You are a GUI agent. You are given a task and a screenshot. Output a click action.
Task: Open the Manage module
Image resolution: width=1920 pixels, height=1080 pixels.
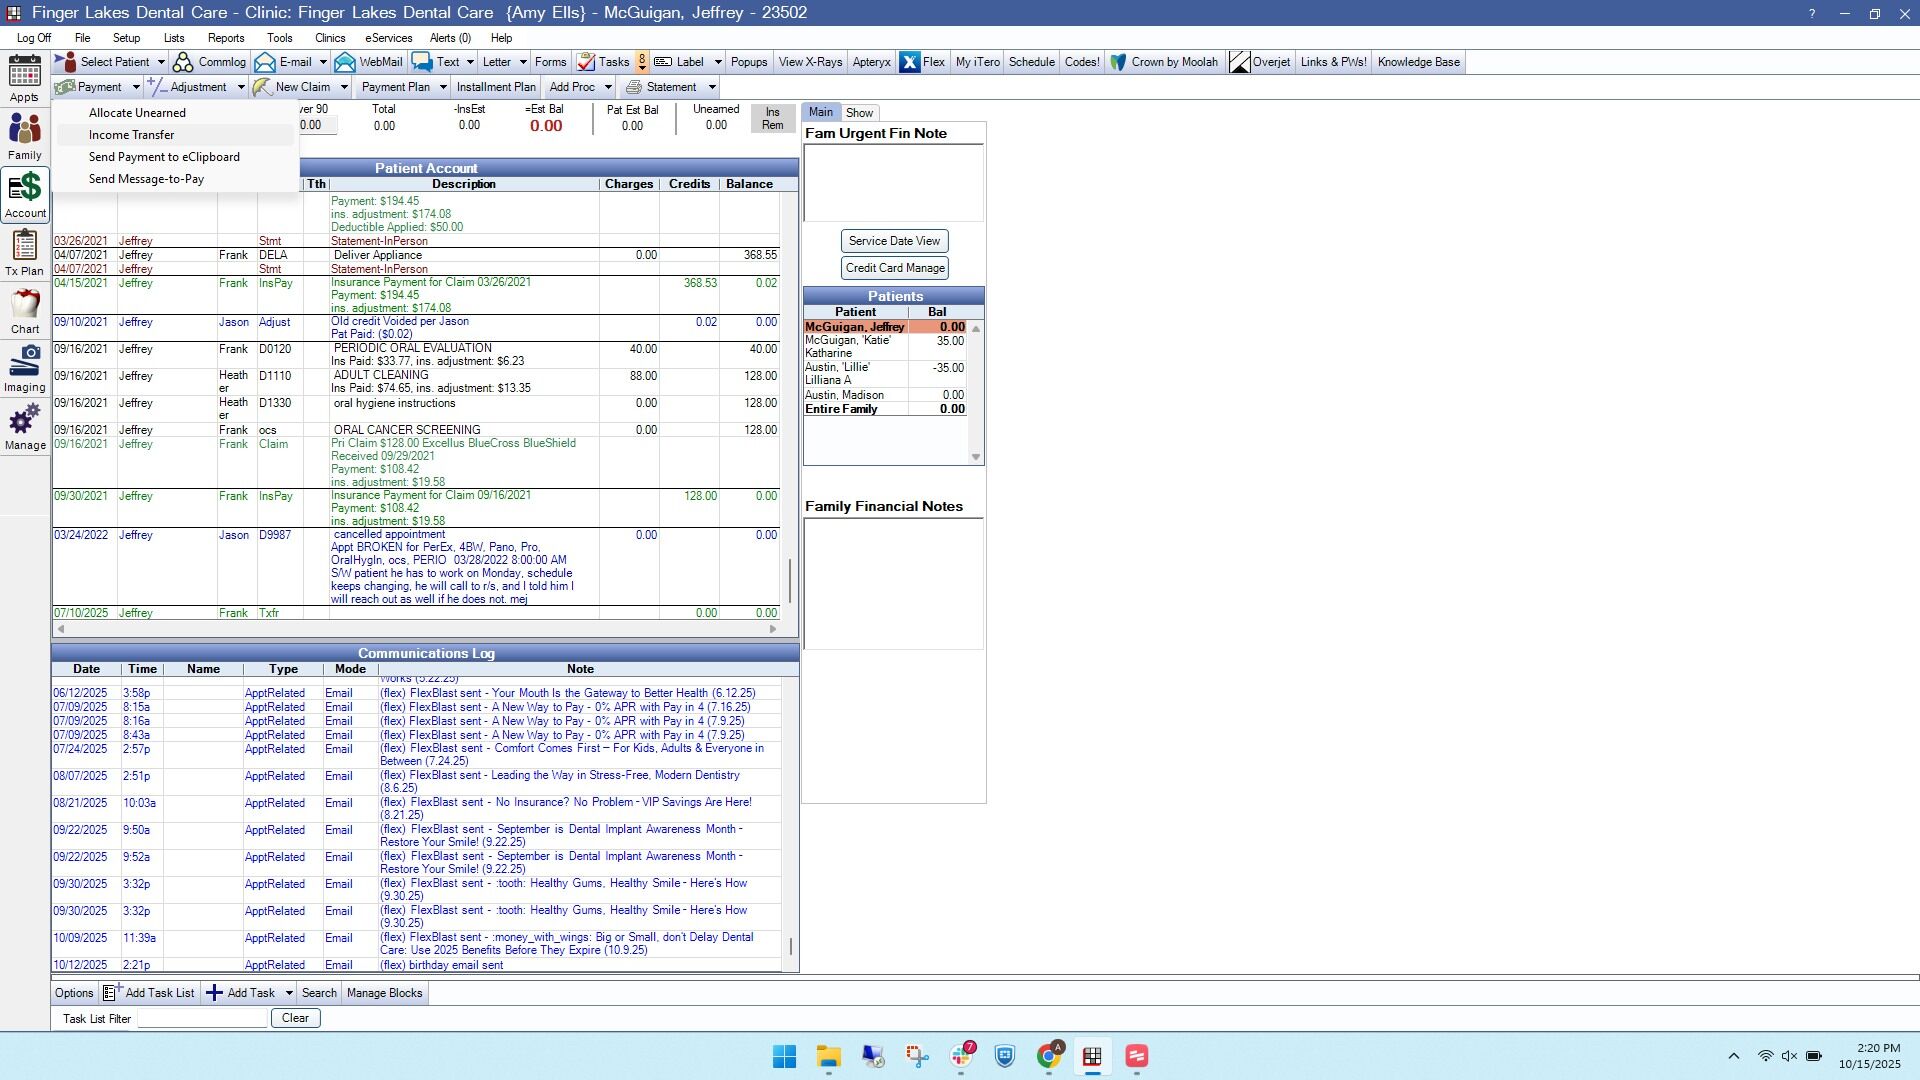[x=24, y=427]
